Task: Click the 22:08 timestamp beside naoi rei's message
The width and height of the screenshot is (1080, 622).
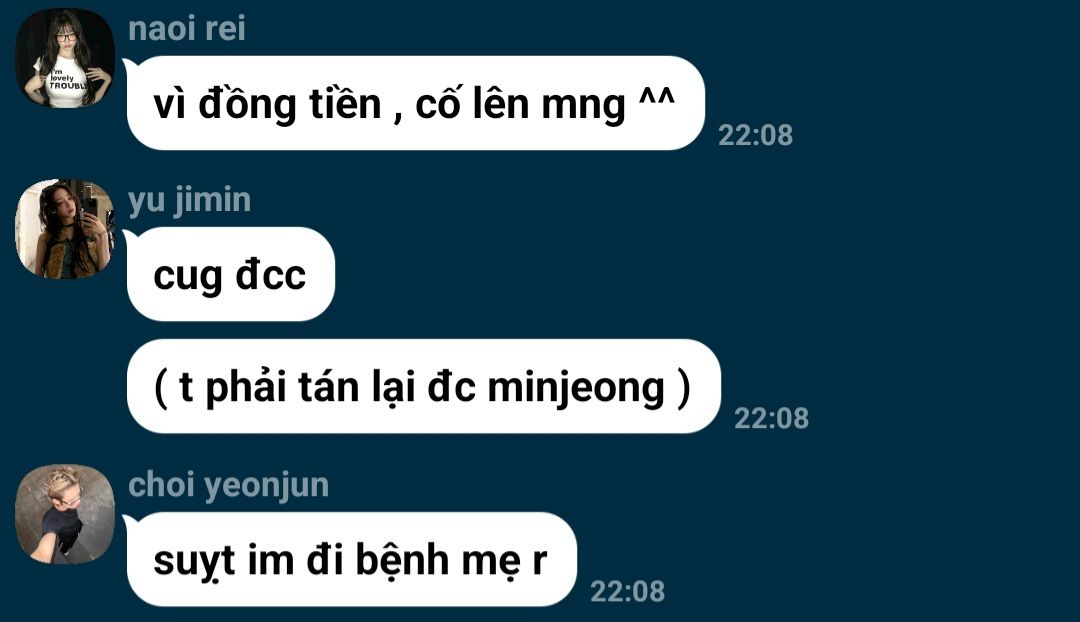Action: pos(756,135)
